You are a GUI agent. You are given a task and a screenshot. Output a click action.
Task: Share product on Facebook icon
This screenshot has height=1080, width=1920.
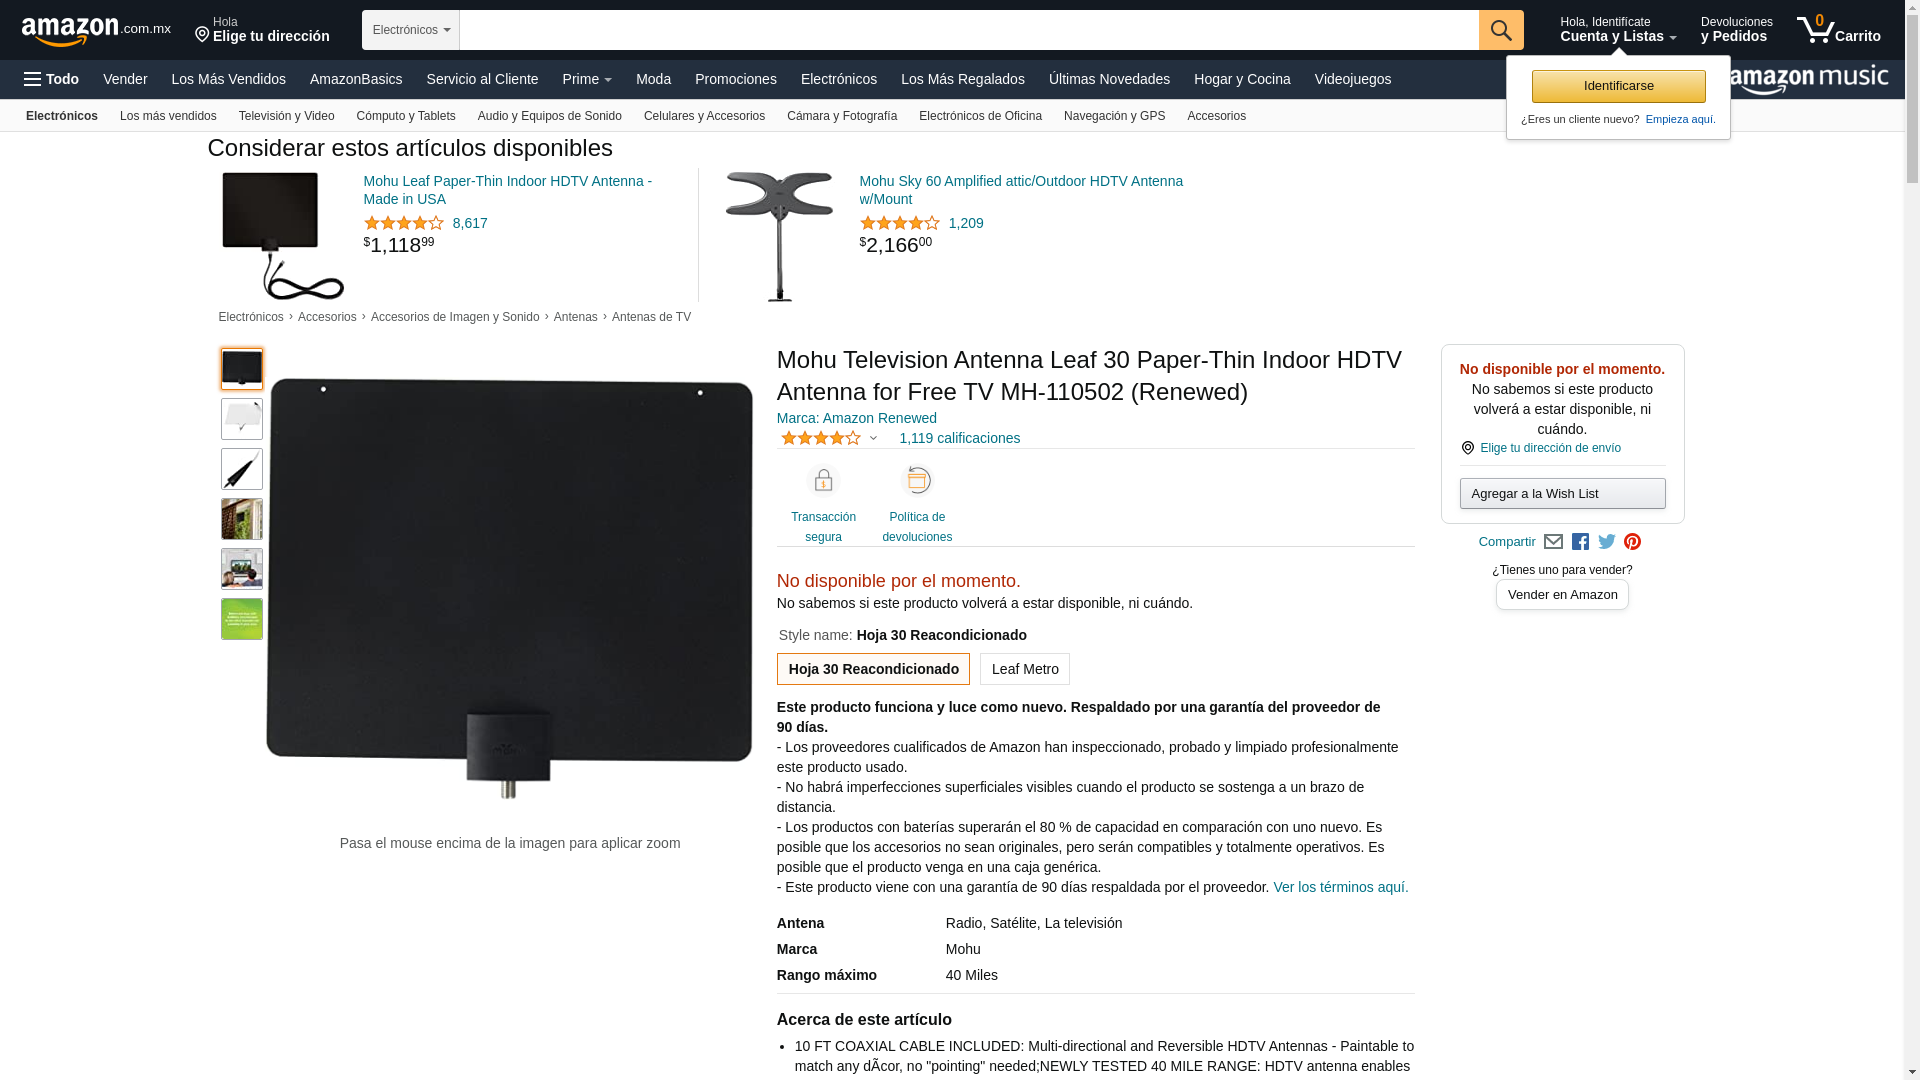pyautogui.click(x=1580, y=542)
